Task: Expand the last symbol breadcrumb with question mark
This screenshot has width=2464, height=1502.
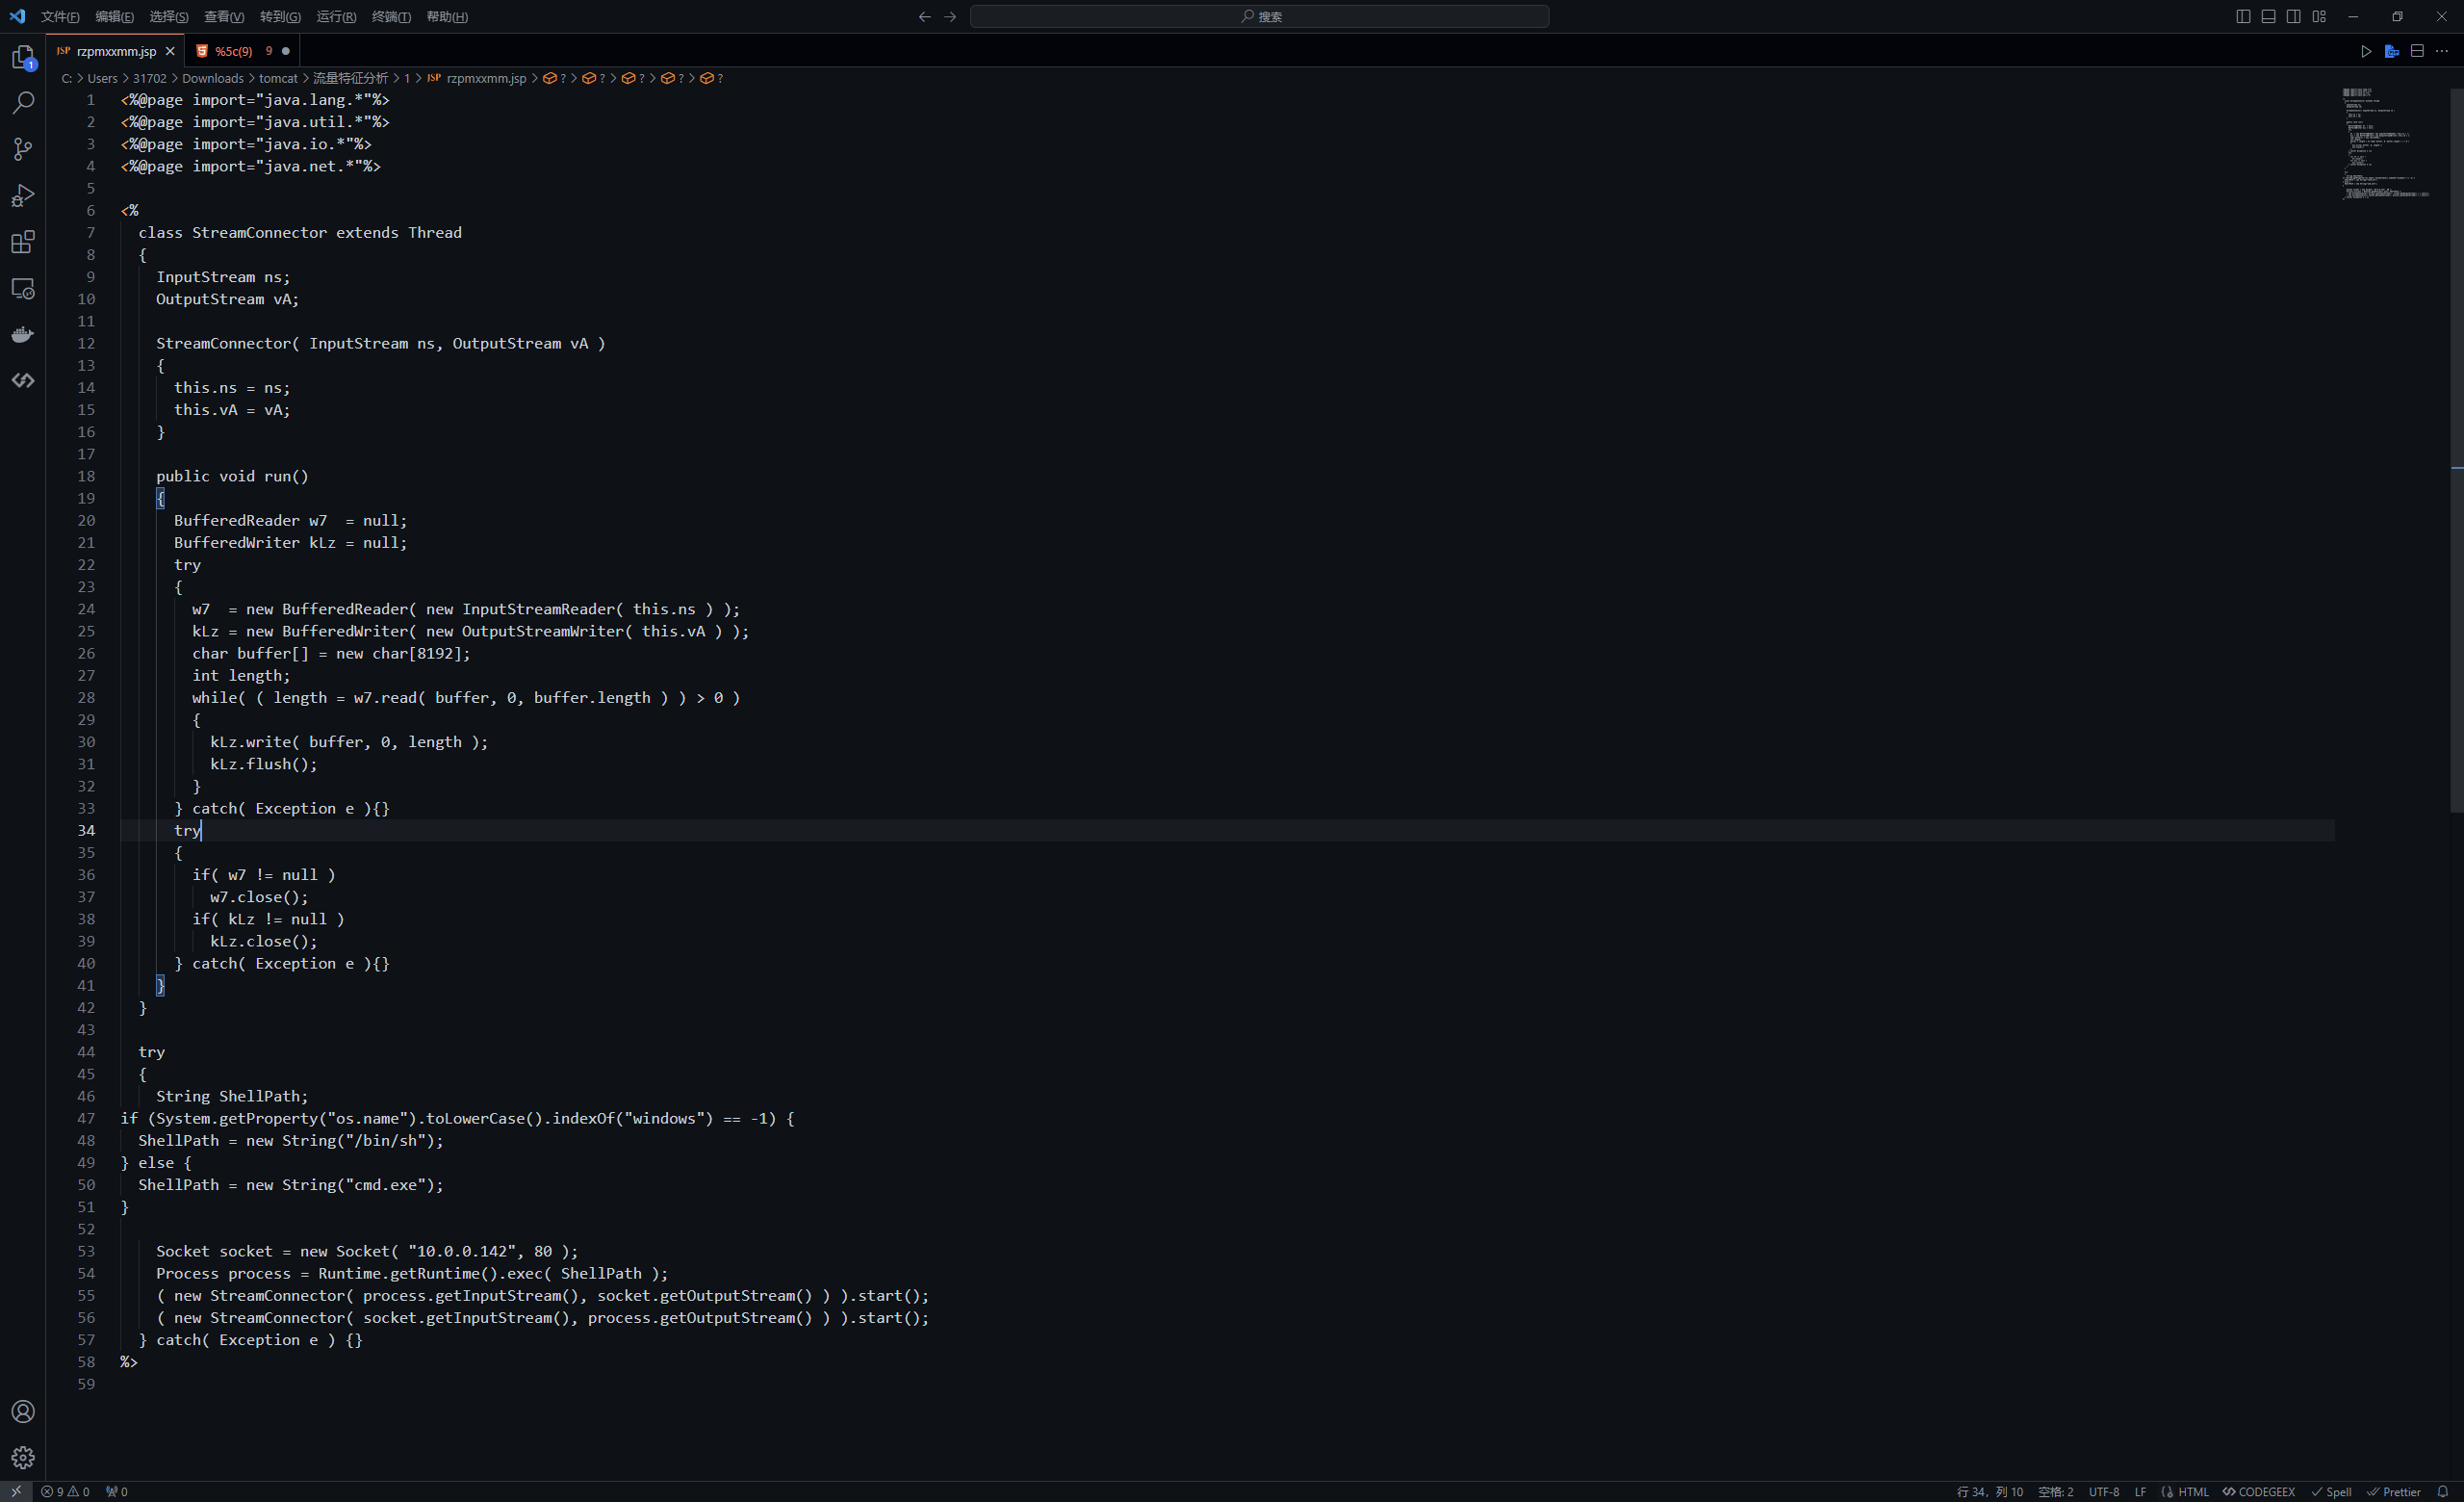Action: pos(711,78)
